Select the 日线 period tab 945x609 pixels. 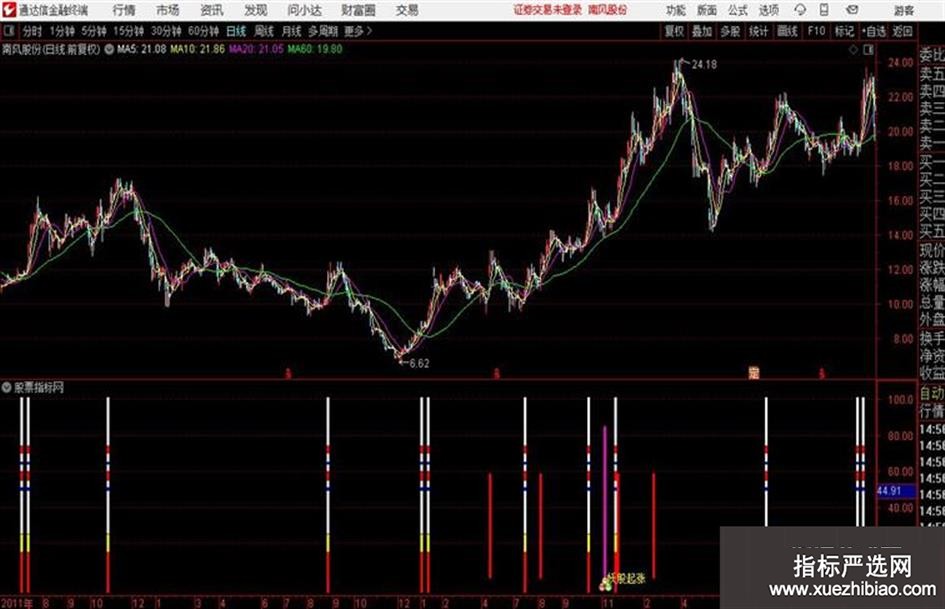coord(236,31)
